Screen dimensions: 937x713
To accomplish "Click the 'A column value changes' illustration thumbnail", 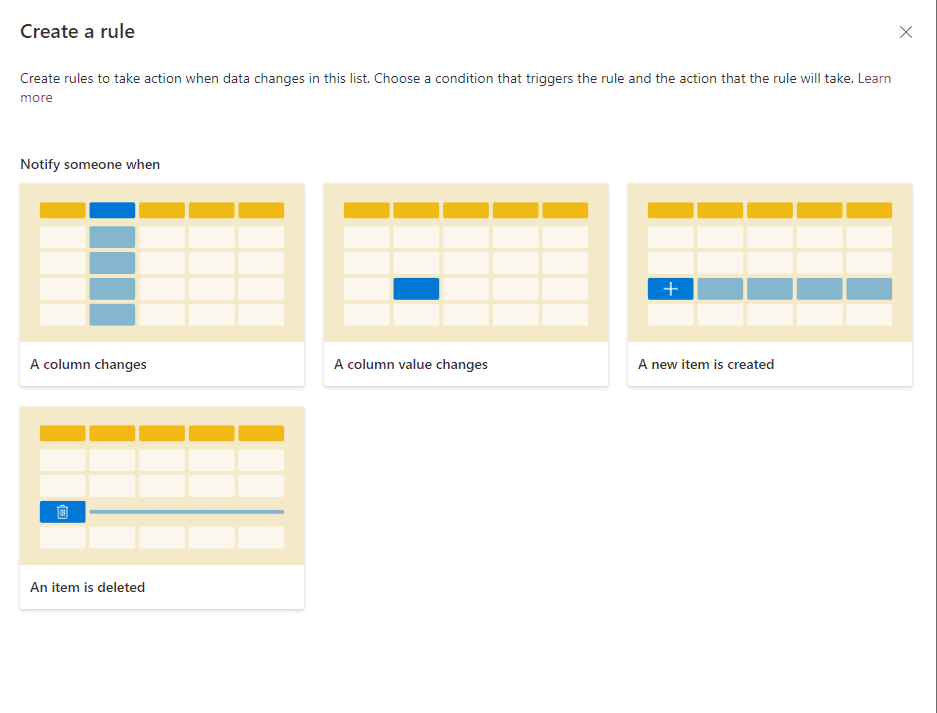I will tap(466, 263).
